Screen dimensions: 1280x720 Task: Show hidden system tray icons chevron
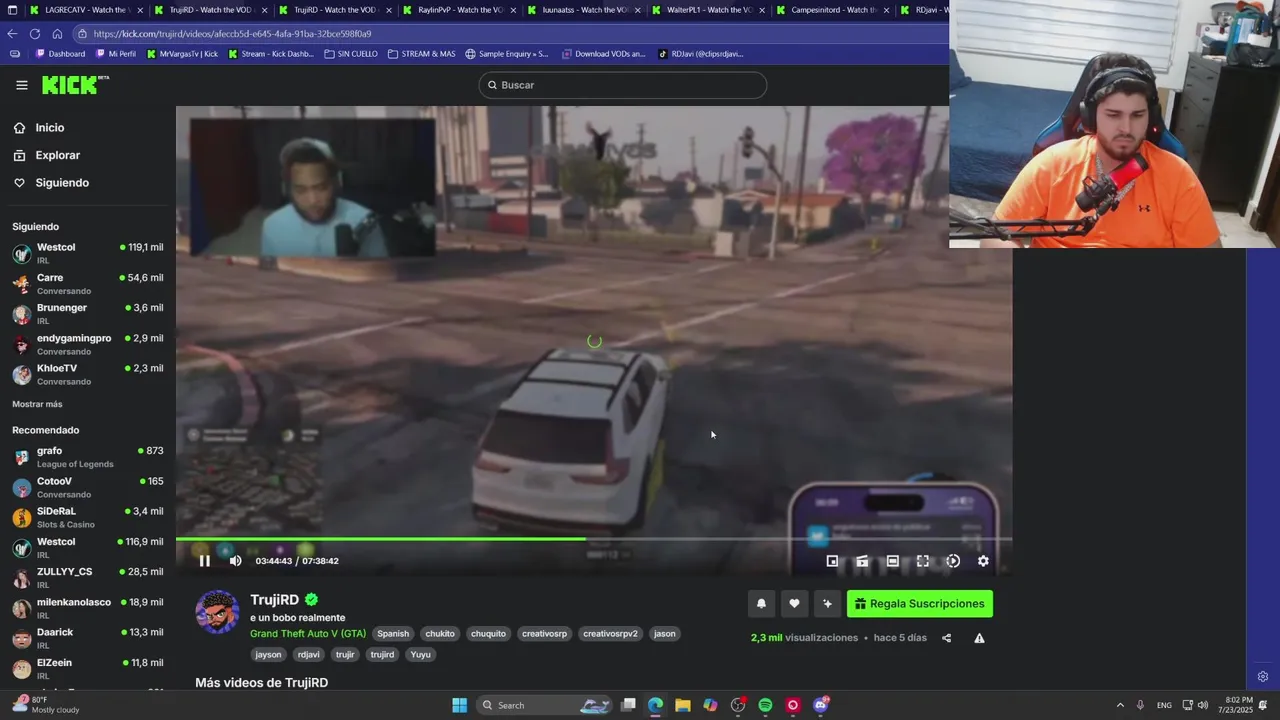coord(1120,705)
